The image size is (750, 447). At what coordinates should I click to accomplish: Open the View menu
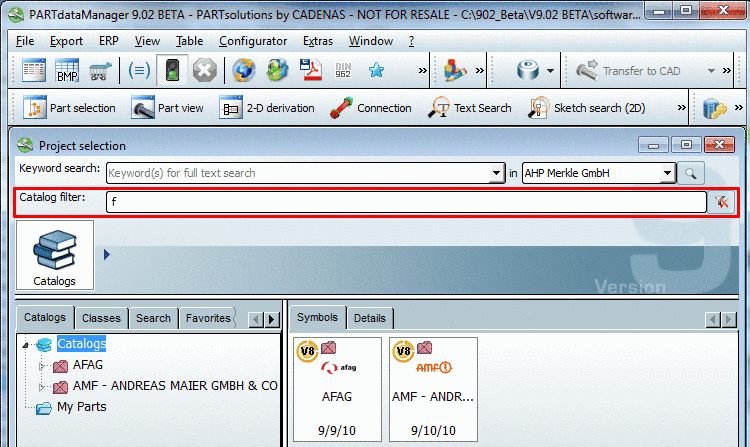point(147,41)
